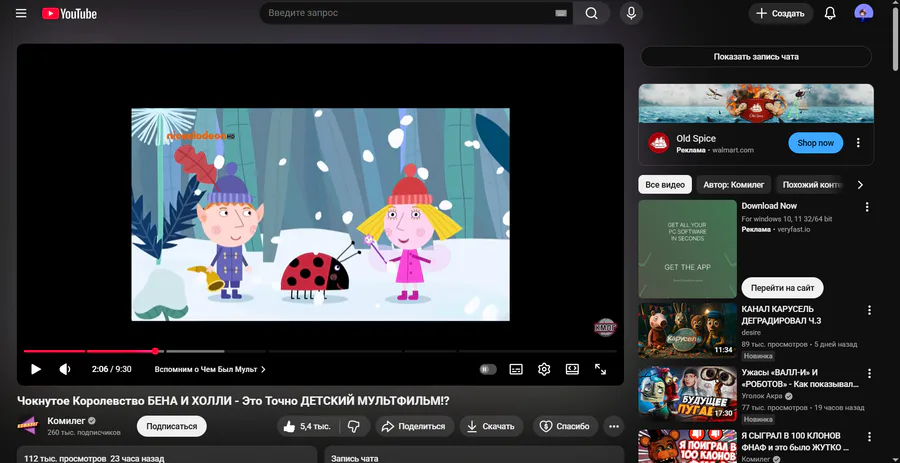
Task: Subscribe with the Подписаться button
Action: coord(172,426)
